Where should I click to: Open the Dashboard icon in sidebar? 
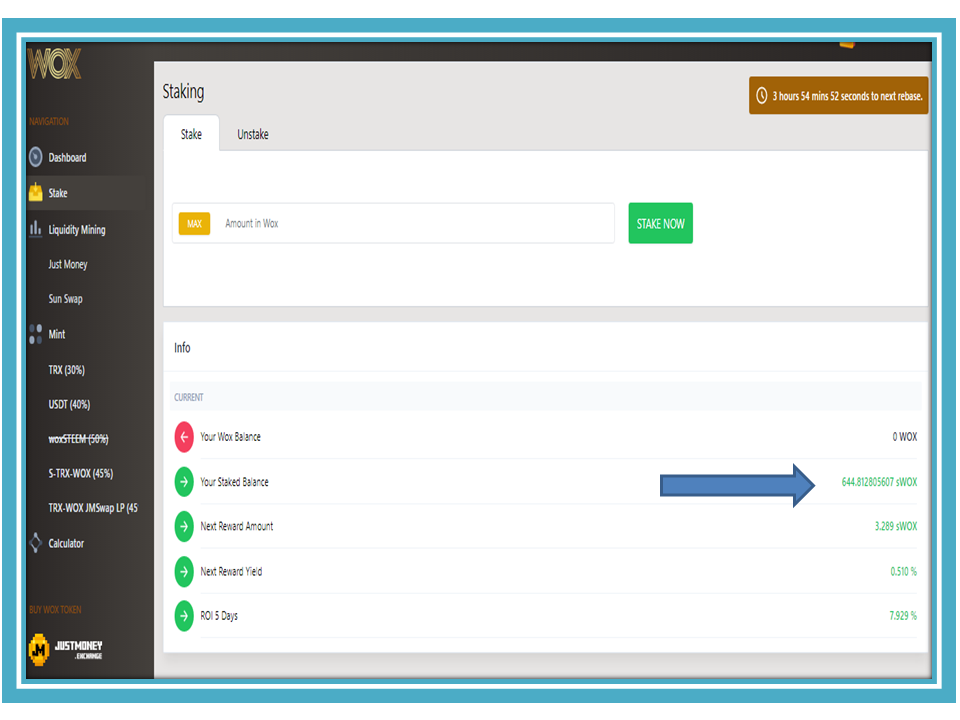tap(36, 157)
